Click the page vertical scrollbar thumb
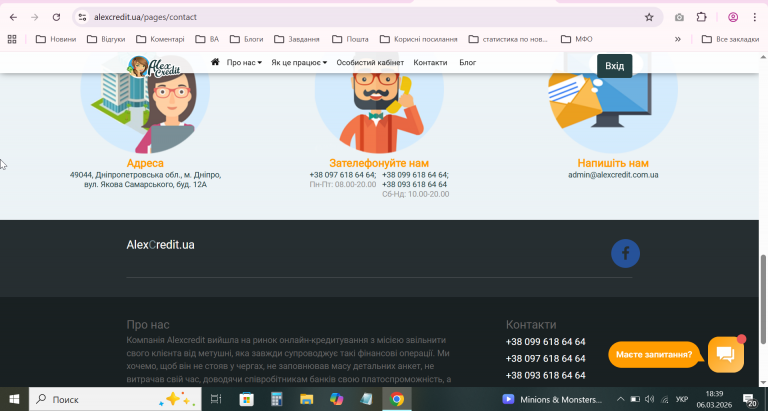This screenshot has width=768, height=411. tap(763, 299)
